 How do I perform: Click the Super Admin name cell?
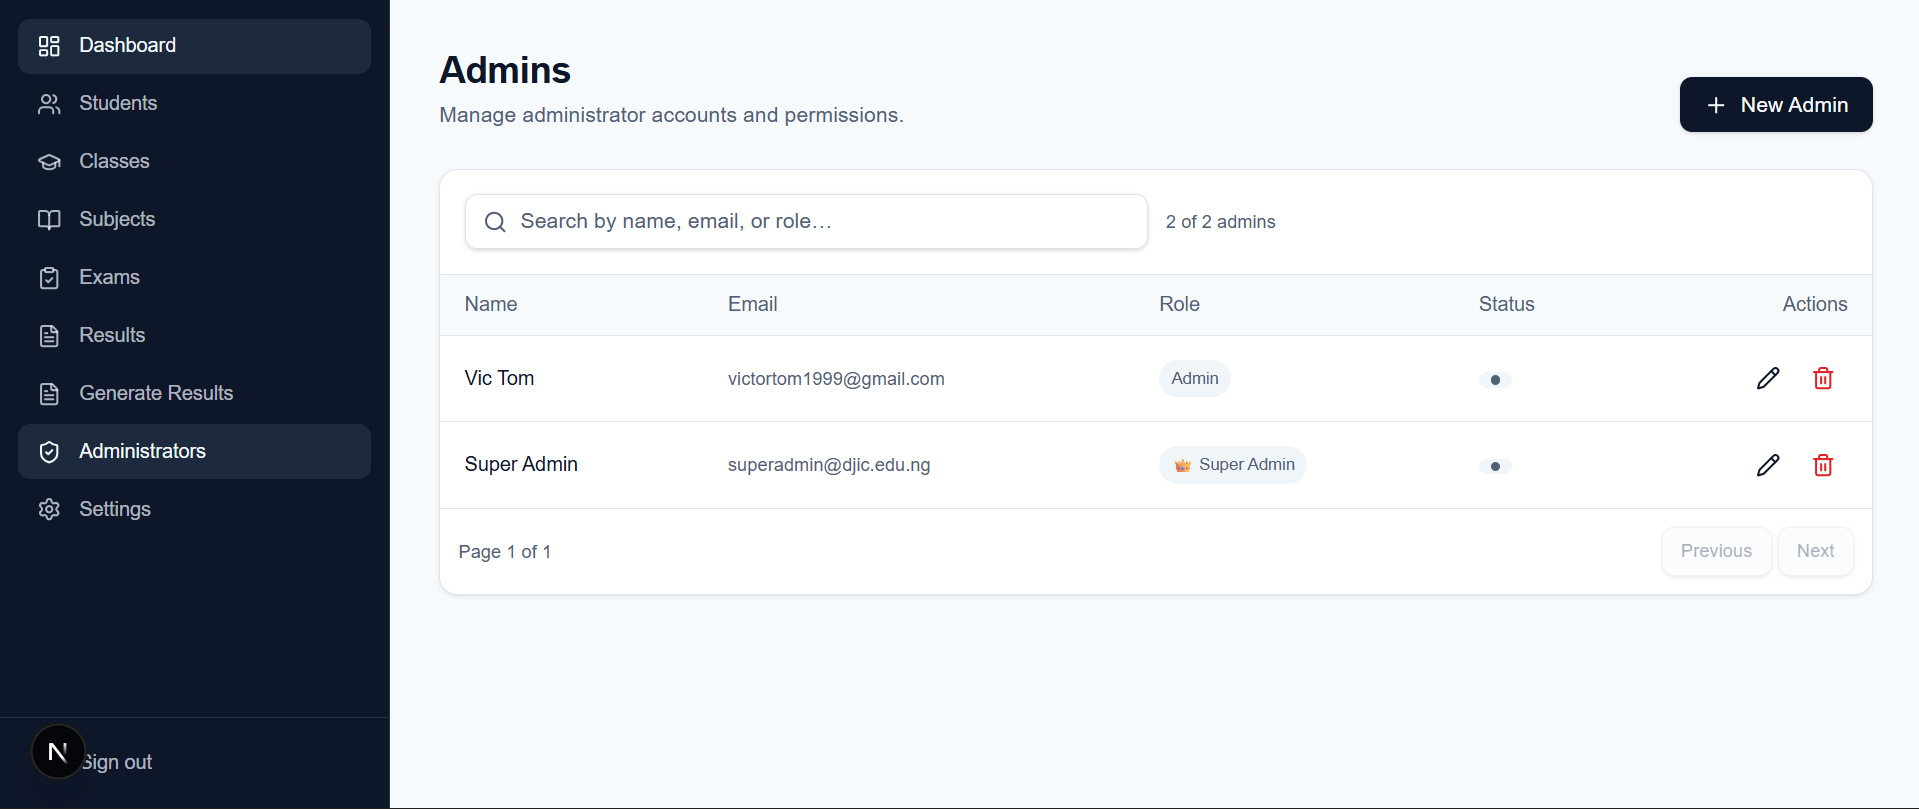[521, 464]
